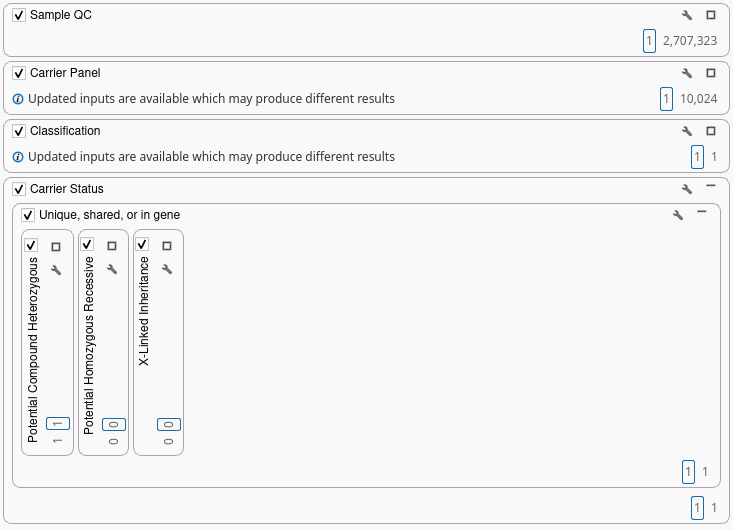733x530 pixels.
Task: Click Carrier Panel count badge 1
Action: pyautogui.click(x=666, y=99)
